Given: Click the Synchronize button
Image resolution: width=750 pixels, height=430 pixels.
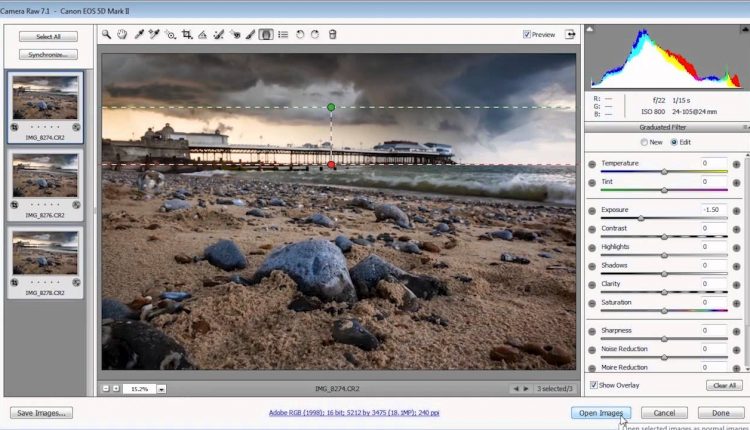Looking at the screenshot, I should [x=48, y=55].
